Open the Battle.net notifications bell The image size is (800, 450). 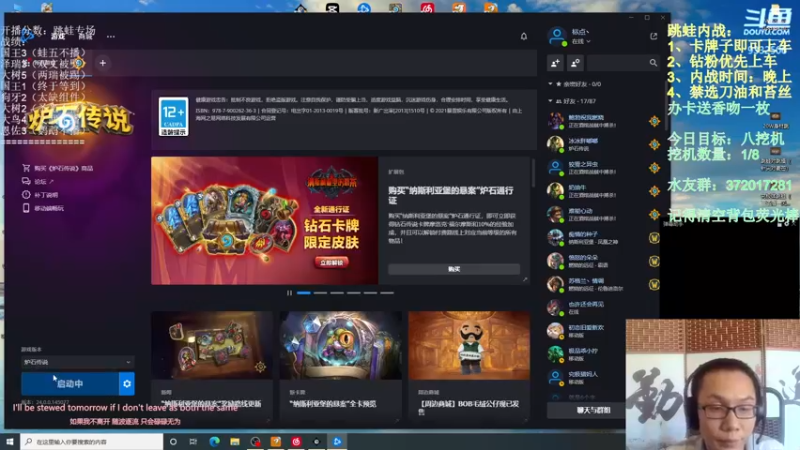[x=523, y=36]
